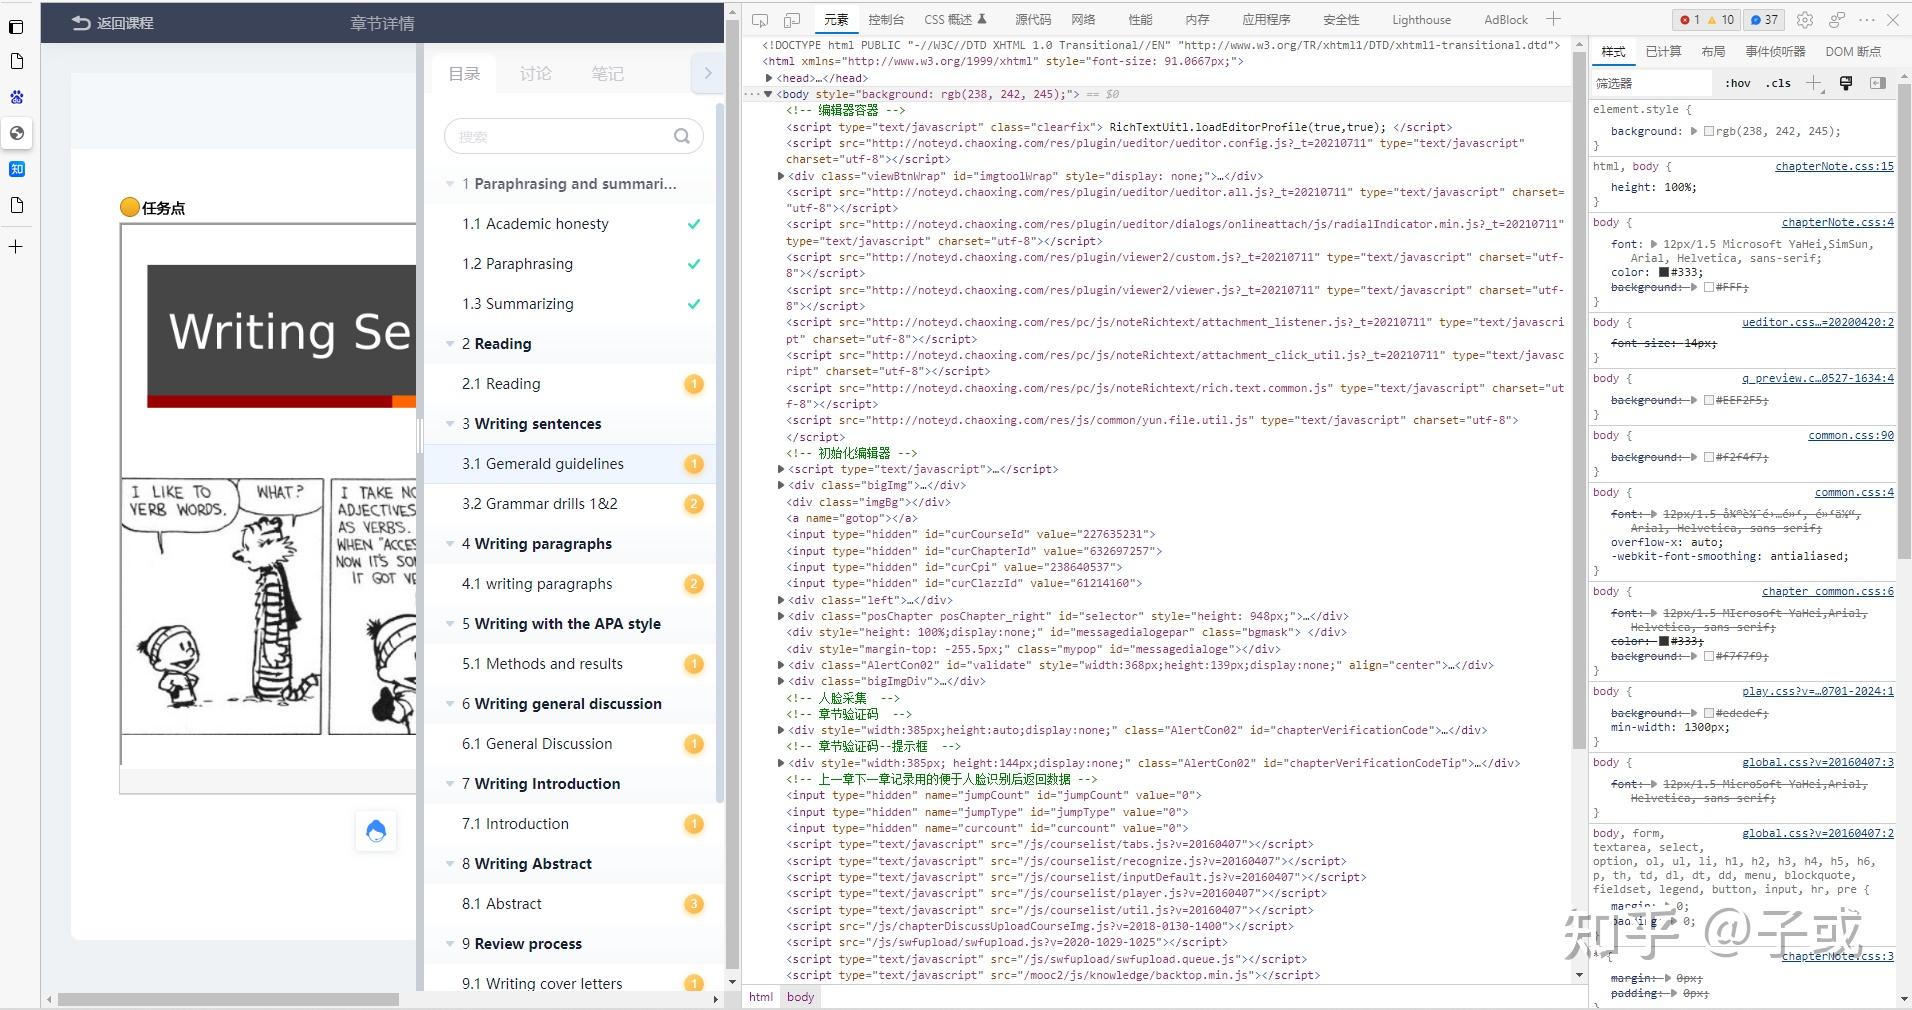Expand the head element node

pos(769,78)
